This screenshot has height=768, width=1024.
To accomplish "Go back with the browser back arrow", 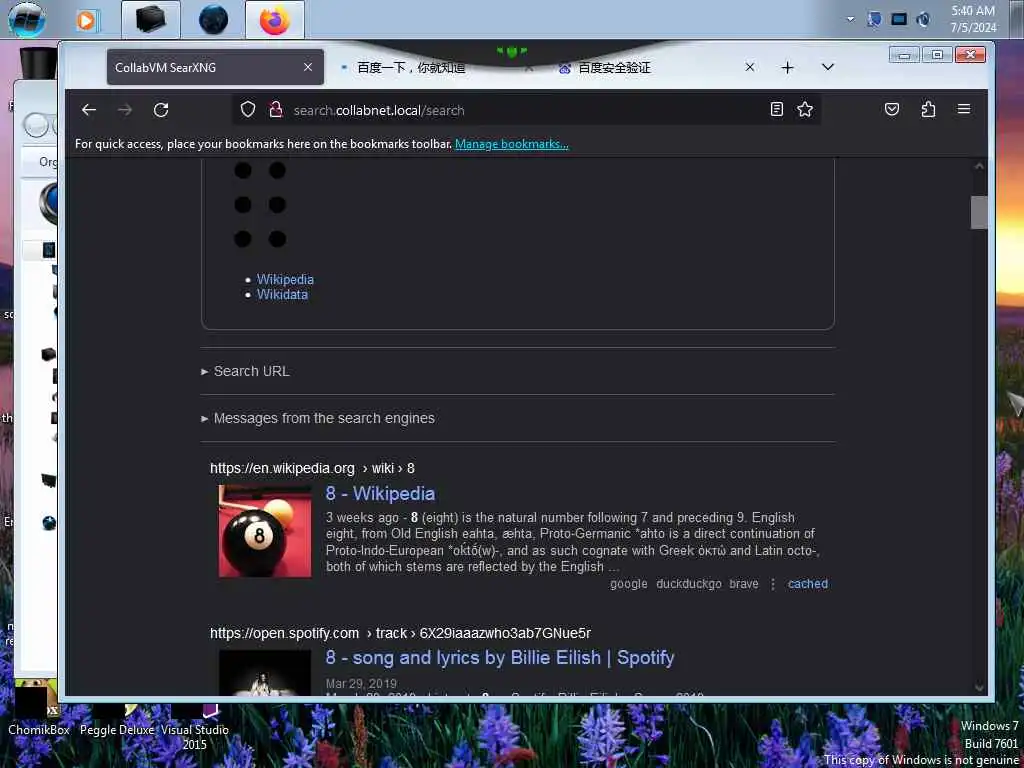I will click(x=89, y=110).
